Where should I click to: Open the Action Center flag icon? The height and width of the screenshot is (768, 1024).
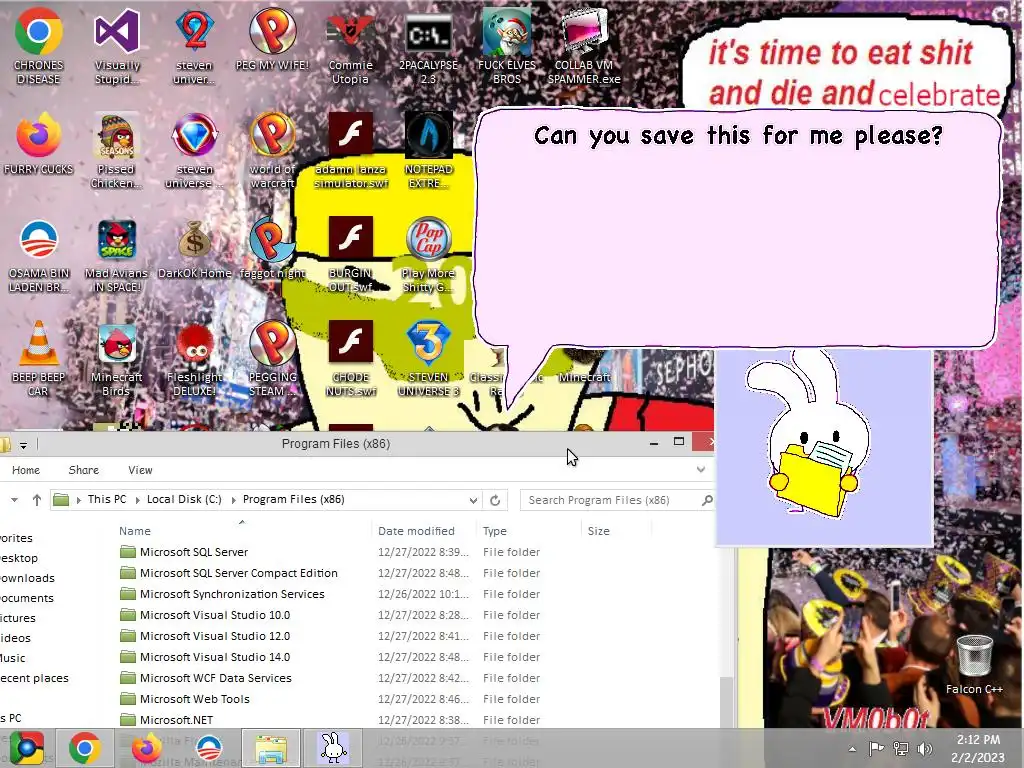(876, 748)
